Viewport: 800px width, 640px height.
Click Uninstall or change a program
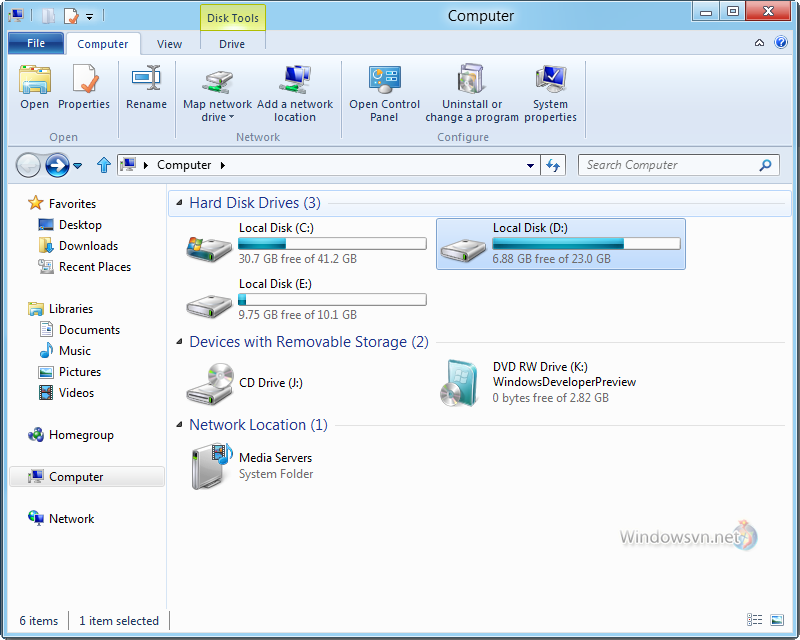tap(472, 94)
